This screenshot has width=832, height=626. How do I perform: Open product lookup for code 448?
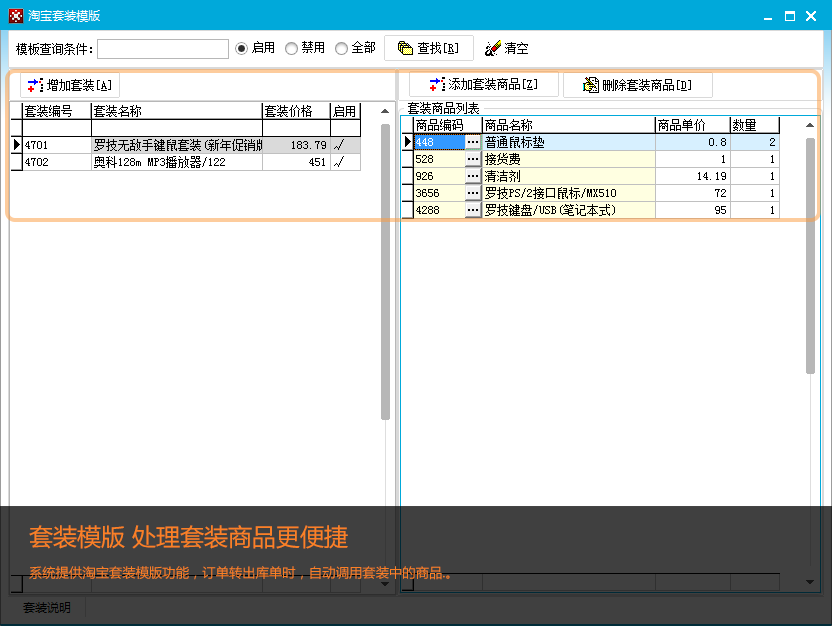[473, 142]
